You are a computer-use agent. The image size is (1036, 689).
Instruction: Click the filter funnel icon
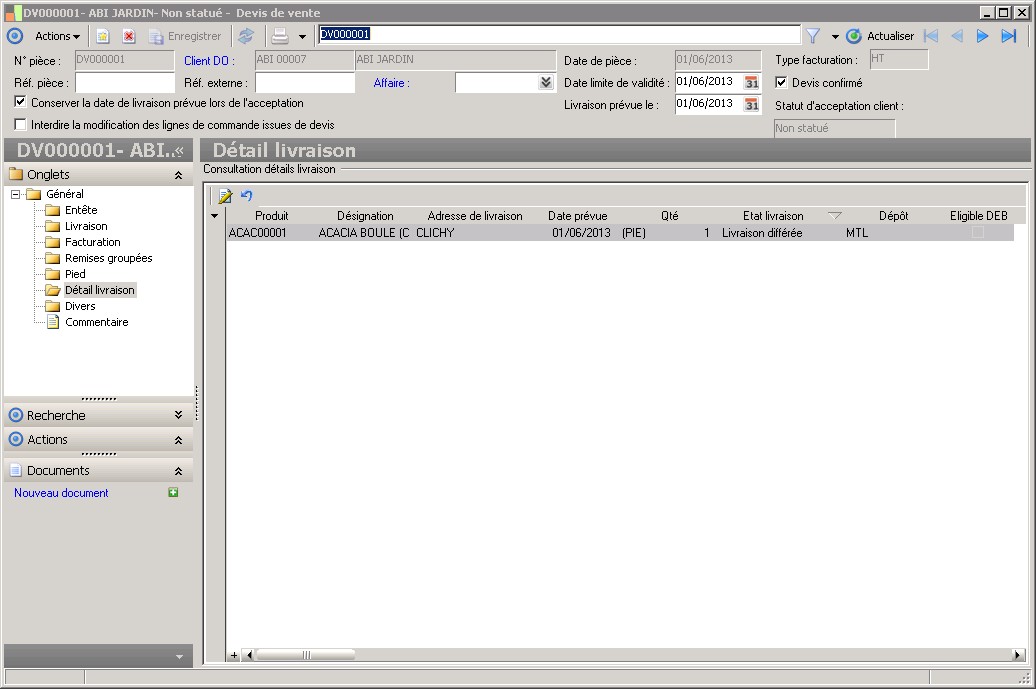tap(813, 36)
